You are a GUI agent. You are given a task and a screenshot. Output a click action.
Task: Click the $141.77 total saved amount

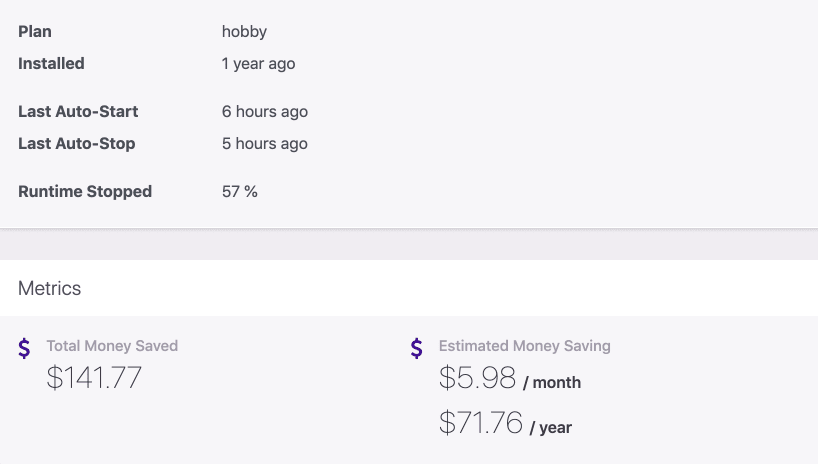point(94,377)
